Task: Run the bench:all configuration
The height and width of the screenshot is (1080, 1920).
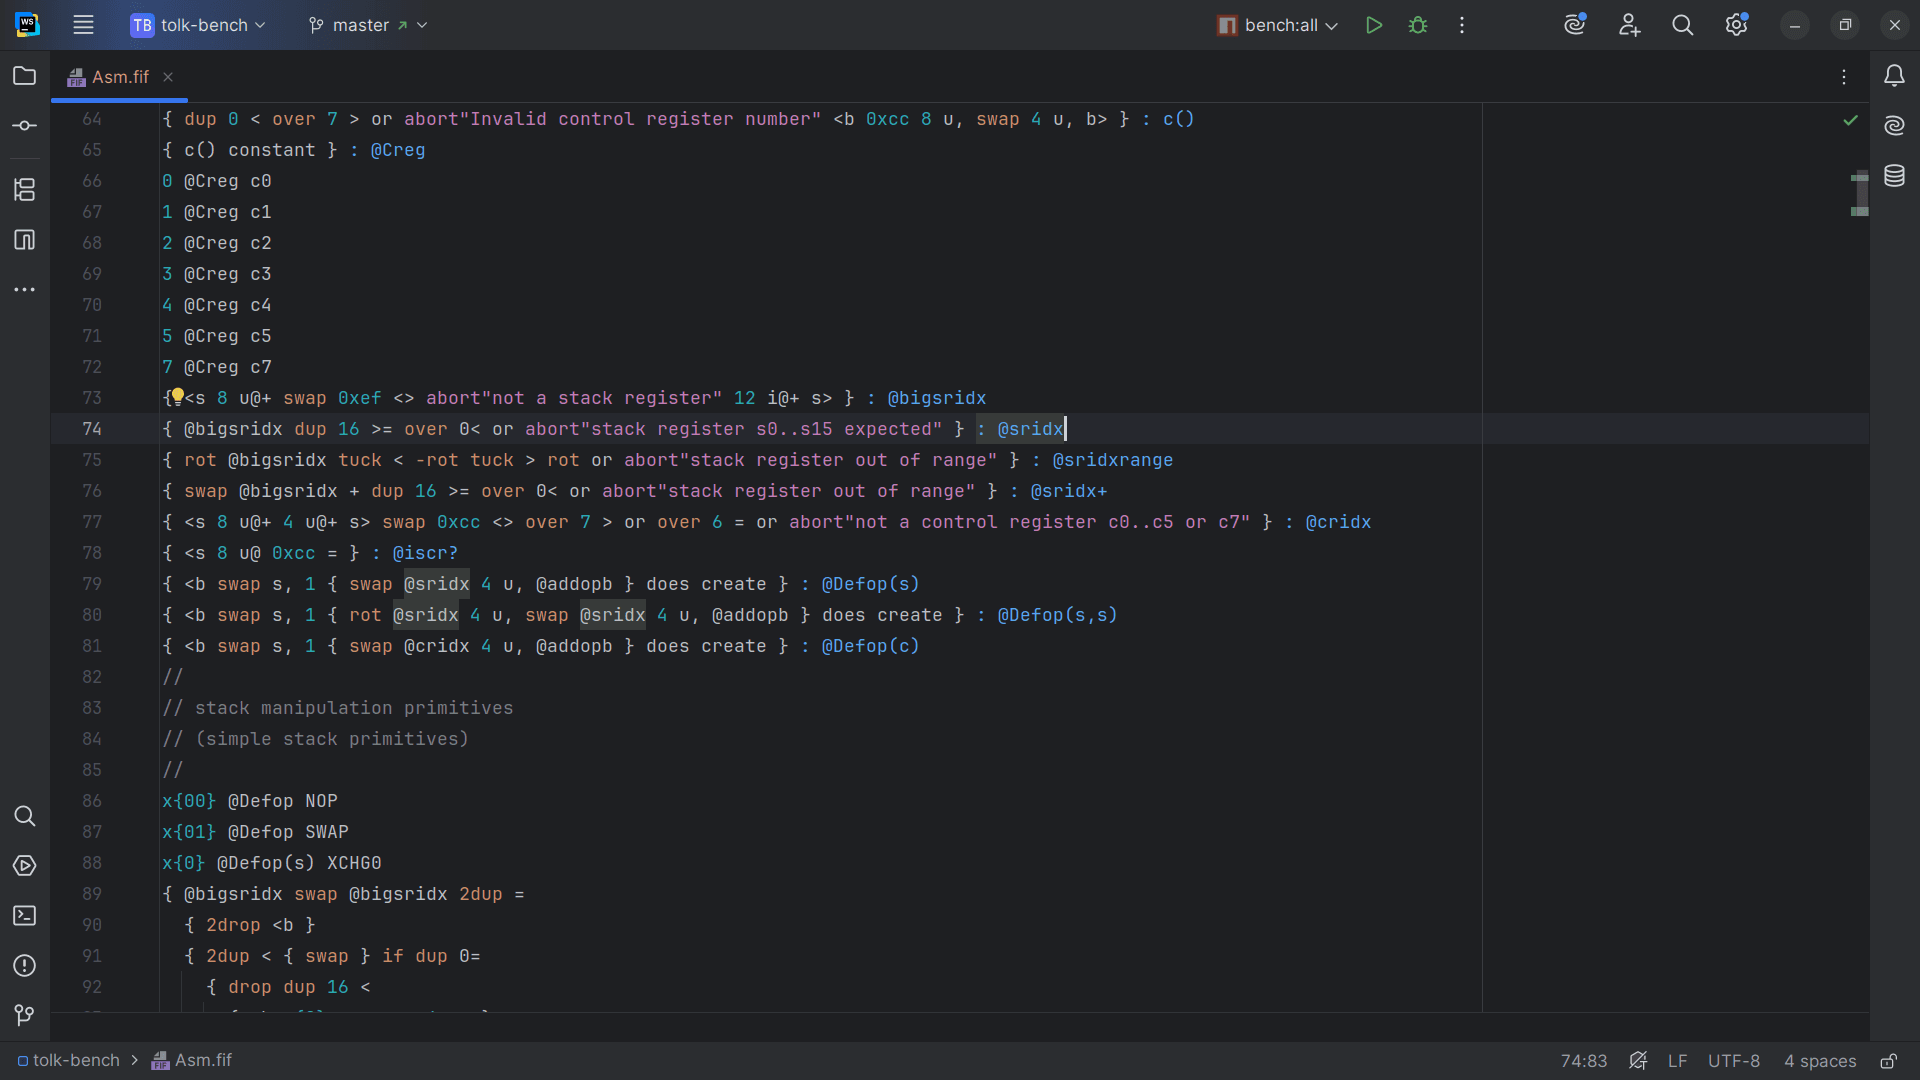Action: (x=1374, y=25)
